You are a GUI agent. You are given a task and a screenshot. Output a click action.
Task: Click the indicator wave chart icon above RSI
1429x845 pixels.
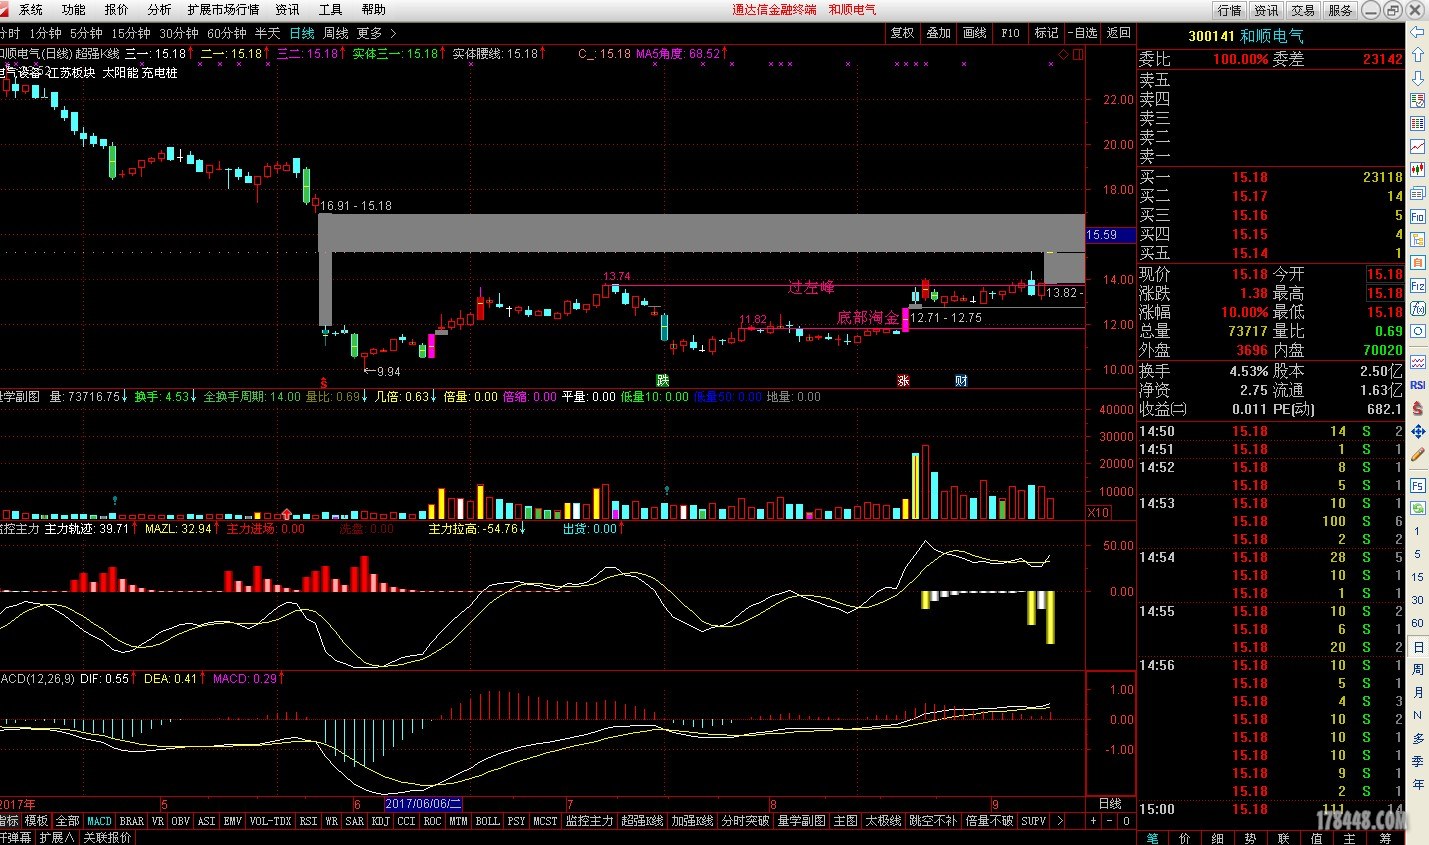(1417, 362)
